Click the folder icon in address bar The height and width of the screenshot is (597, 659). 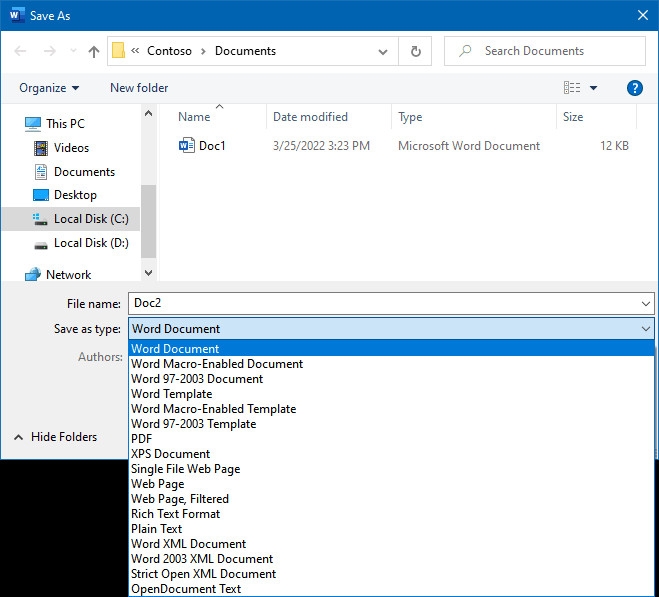pyautogui.click(x=119, y=51)
